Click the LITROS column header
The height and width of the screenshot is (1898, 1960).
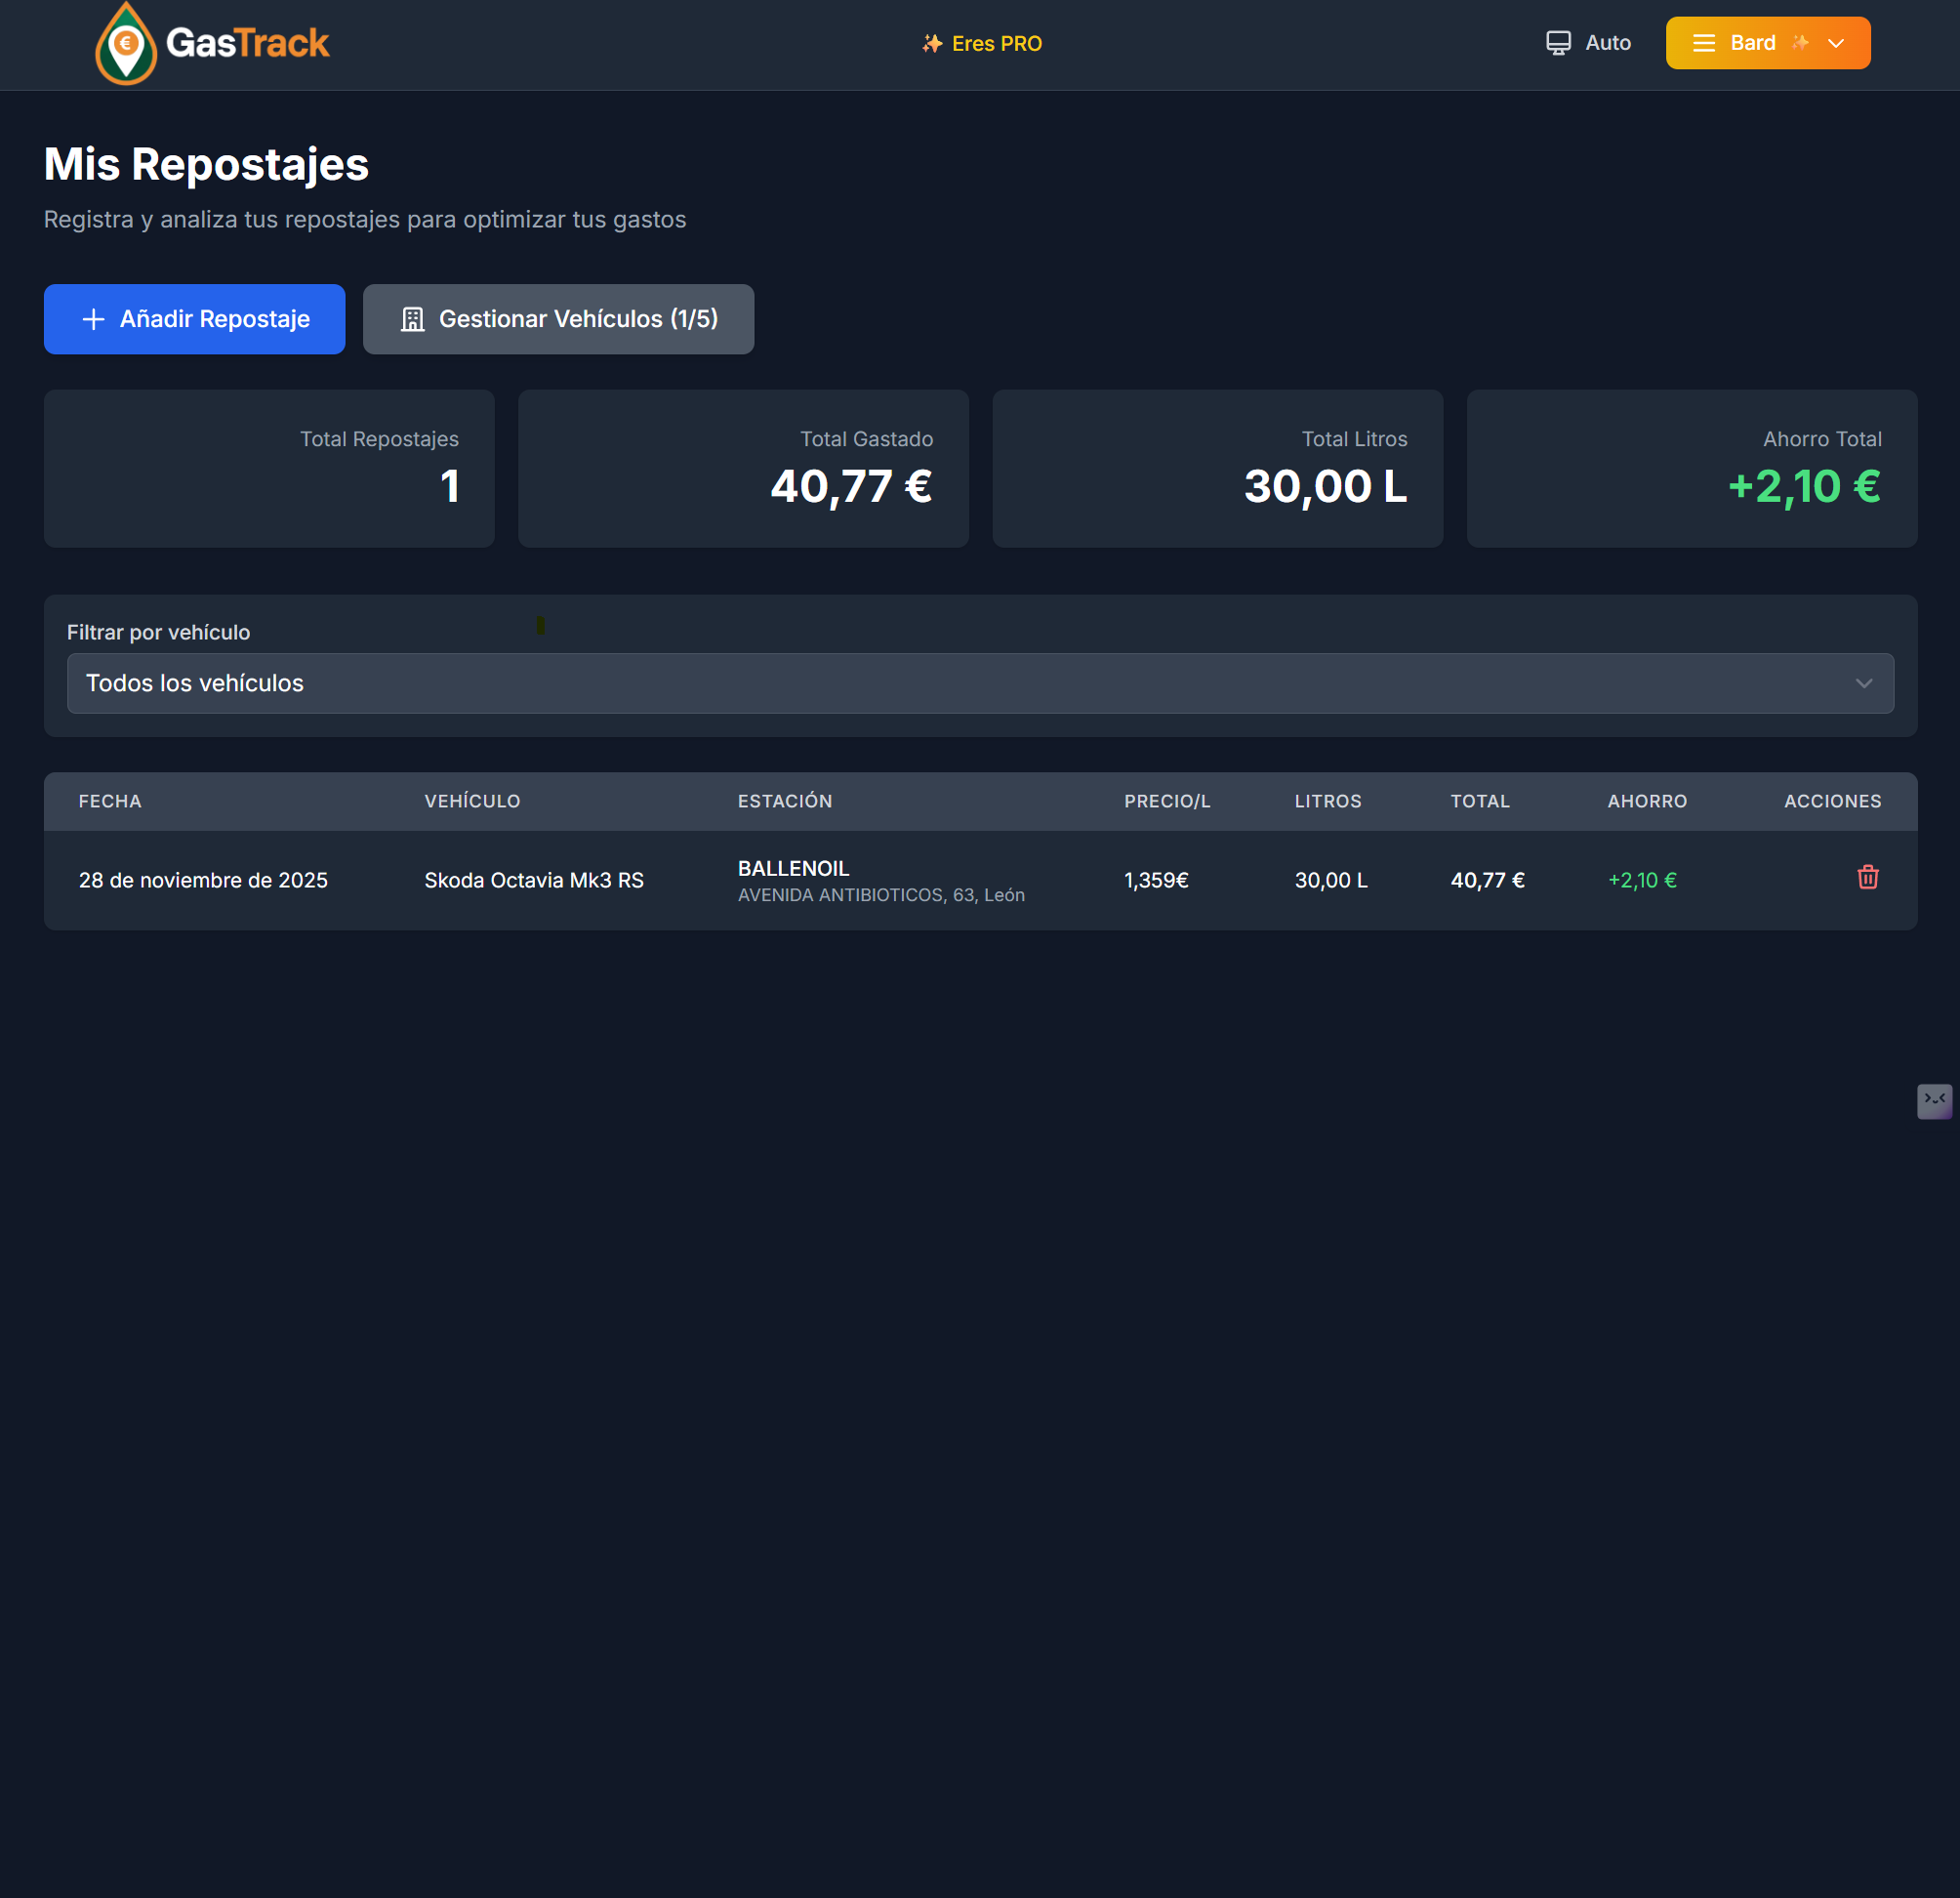[x=1328, y=801]
